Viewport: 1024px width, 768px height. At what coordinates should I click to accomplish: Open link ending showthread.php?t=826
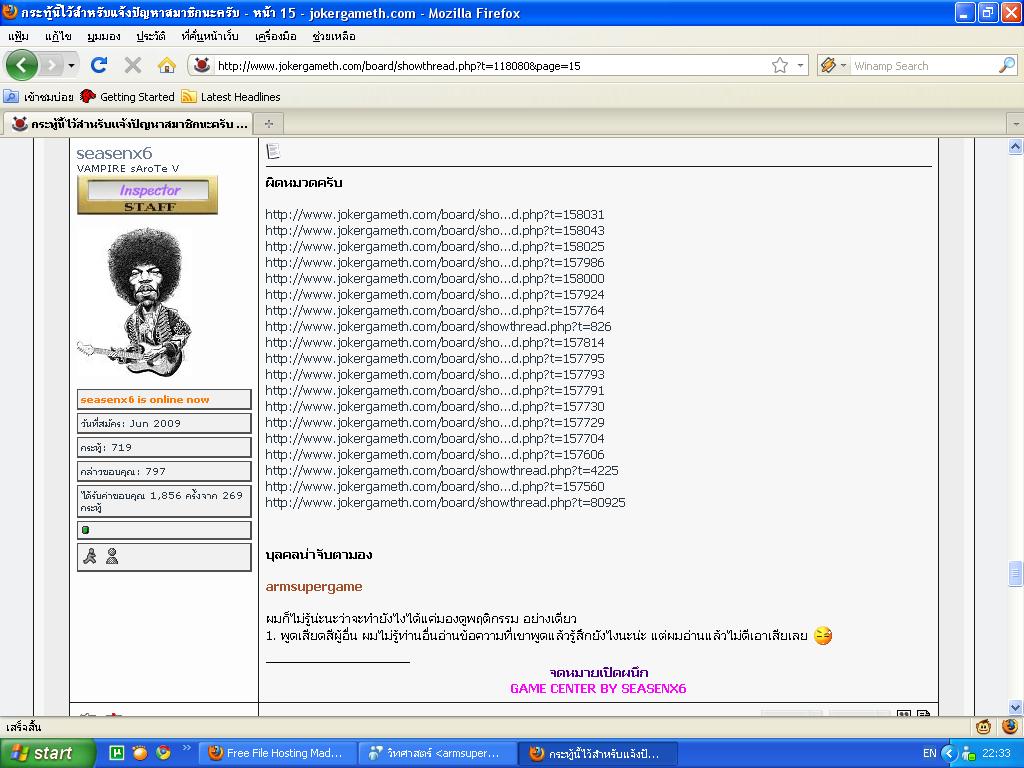[438, 327]
